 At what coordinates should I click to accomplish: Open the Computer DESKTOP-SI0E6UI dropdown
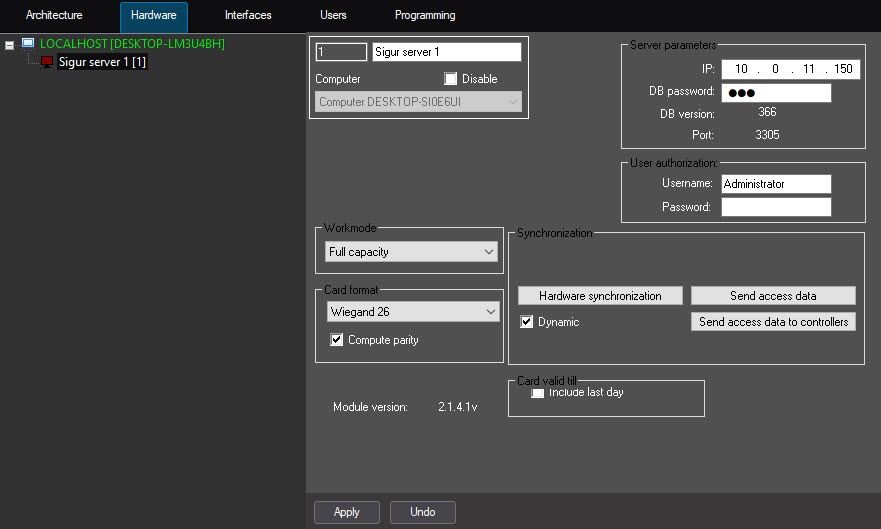tap(418, 102)
